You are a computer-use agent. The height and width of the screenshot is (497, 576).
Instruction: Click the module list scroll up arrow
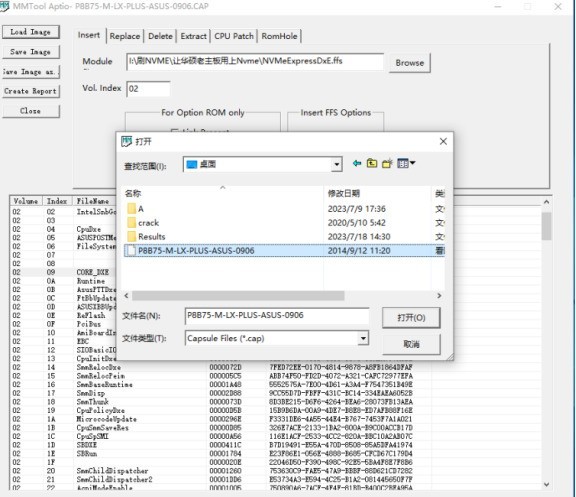[546, 202]
